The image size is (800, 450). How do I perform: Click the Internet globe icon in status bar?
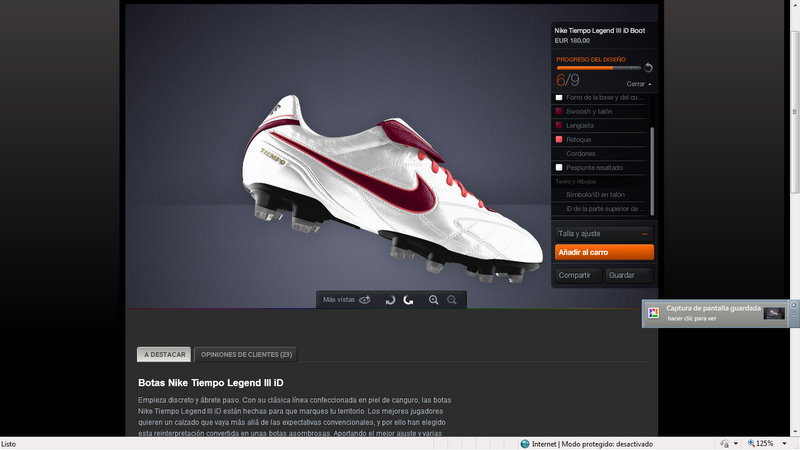pyautogui.click(x=525, y=444)
